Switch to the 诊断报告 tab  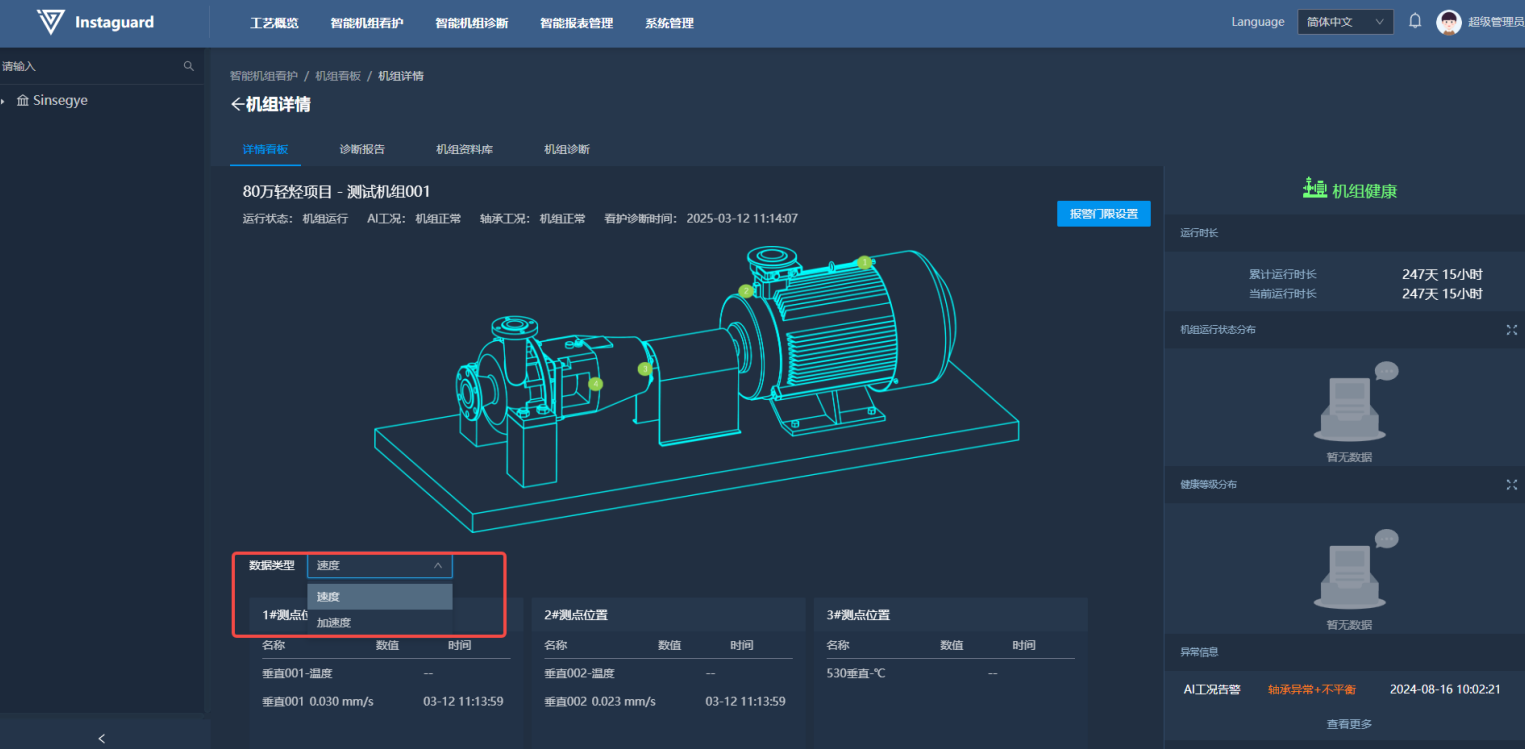pyautogui.click(x=362, y=149)
